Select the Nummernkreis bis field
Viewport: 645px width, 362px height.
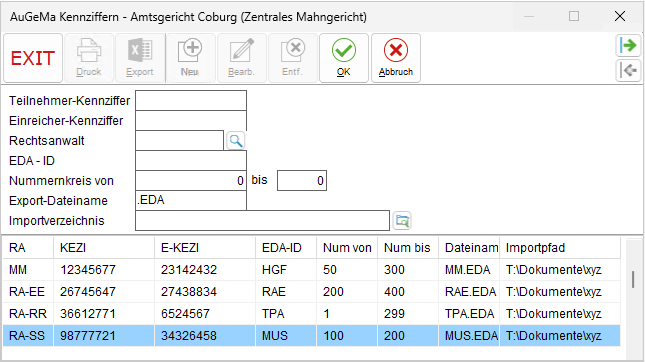(302, 181)
